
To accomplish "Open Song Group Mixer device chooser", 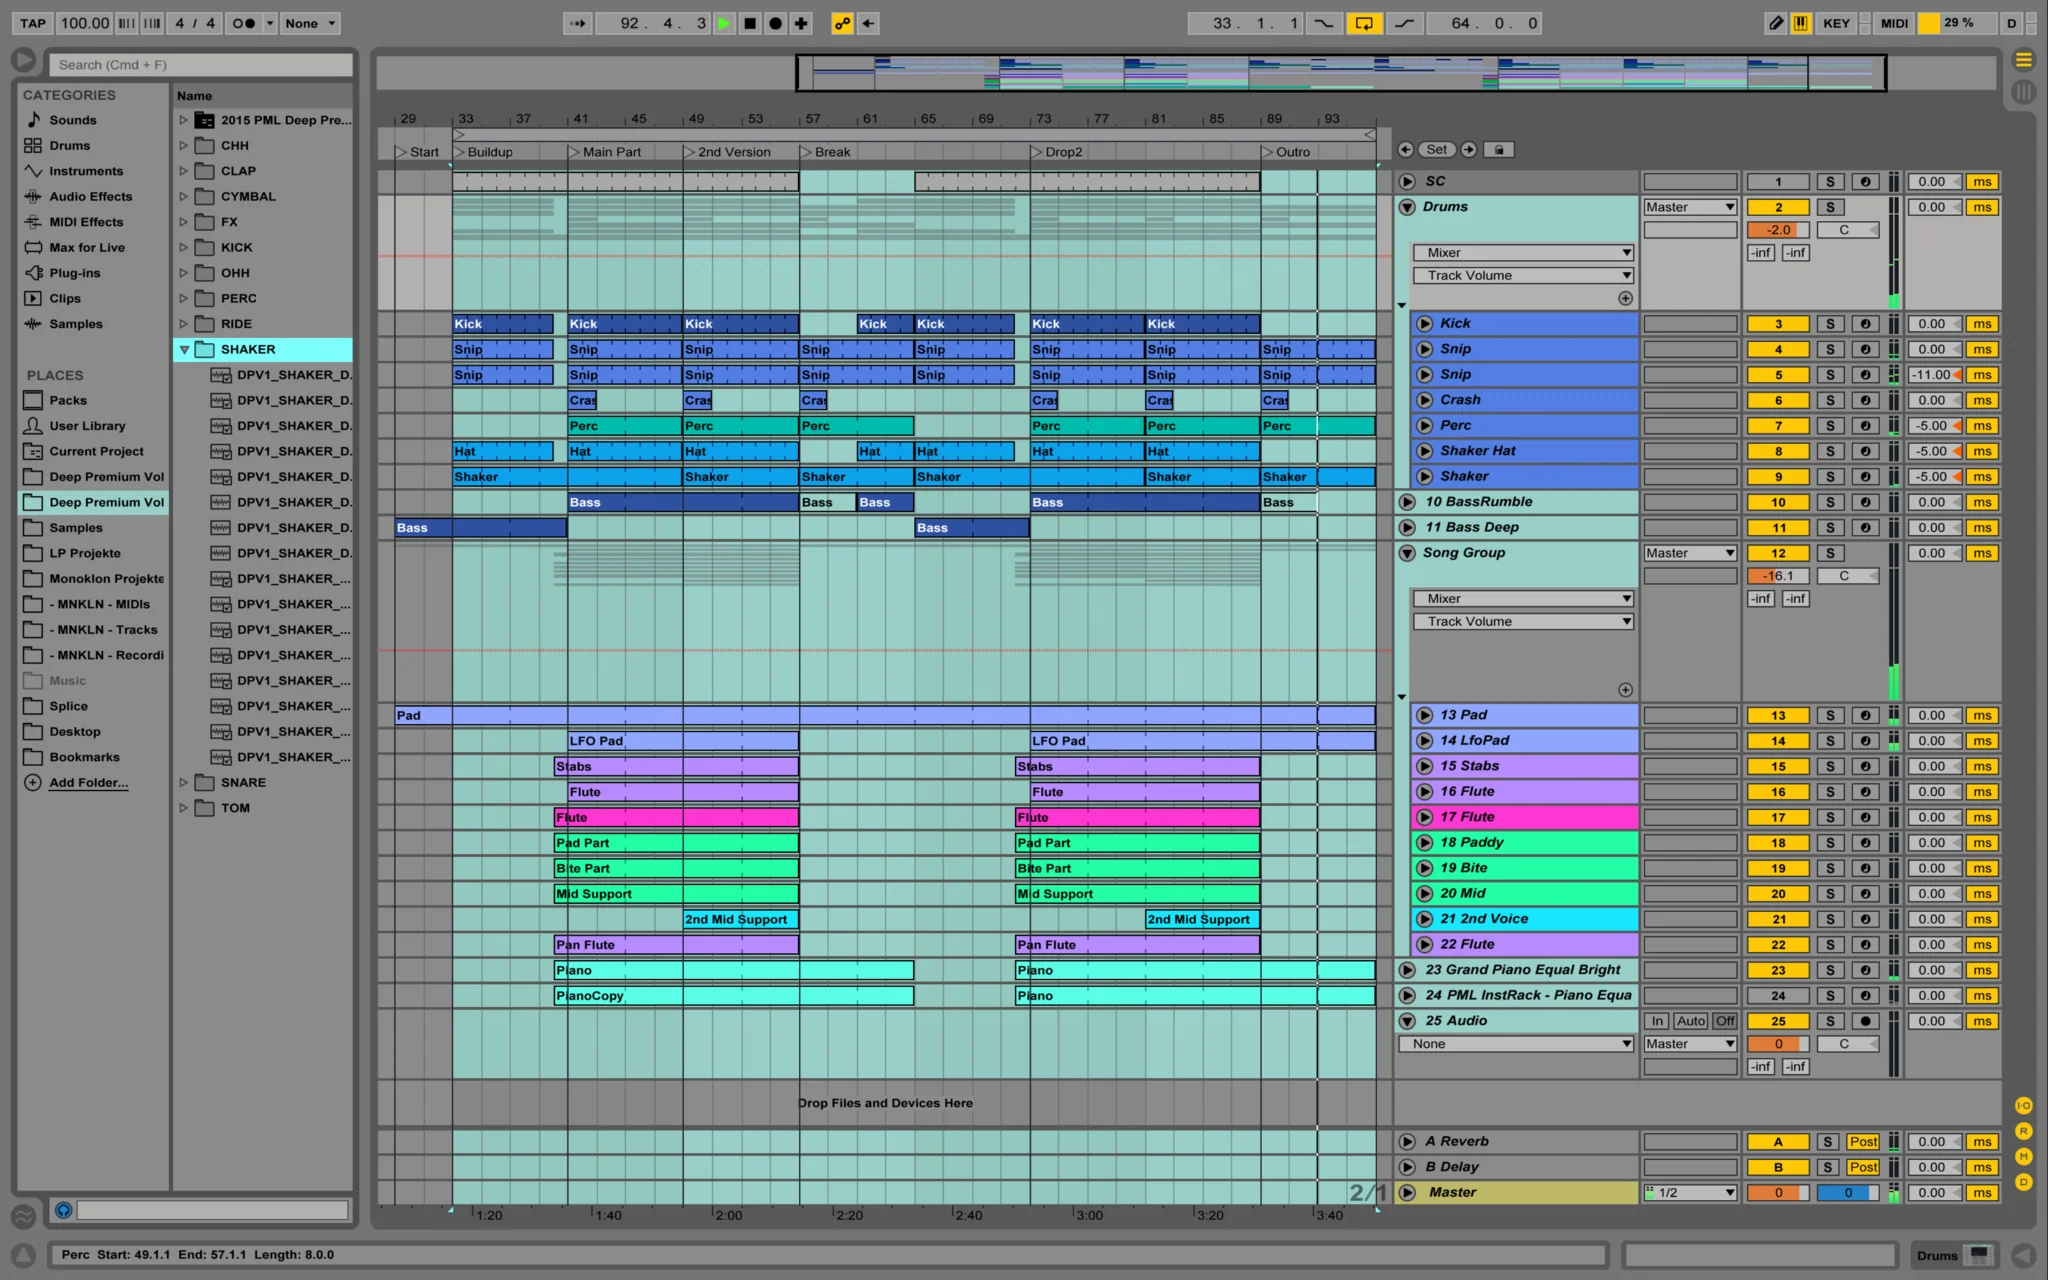I will (1523, 598).
